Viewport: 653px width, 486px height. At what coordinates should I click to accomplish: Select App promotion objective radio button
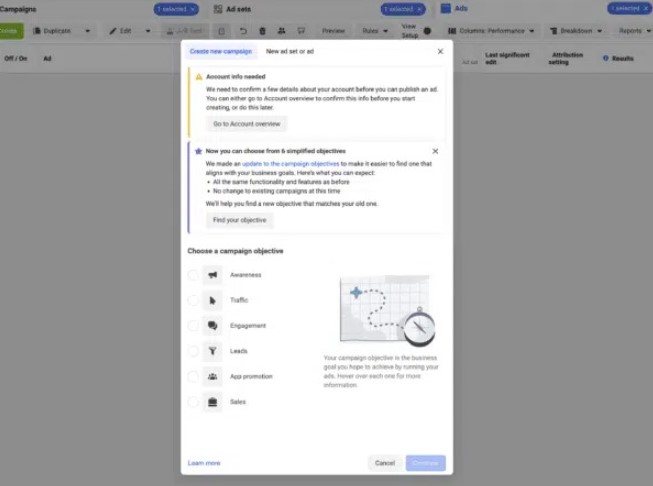point(193,376)
